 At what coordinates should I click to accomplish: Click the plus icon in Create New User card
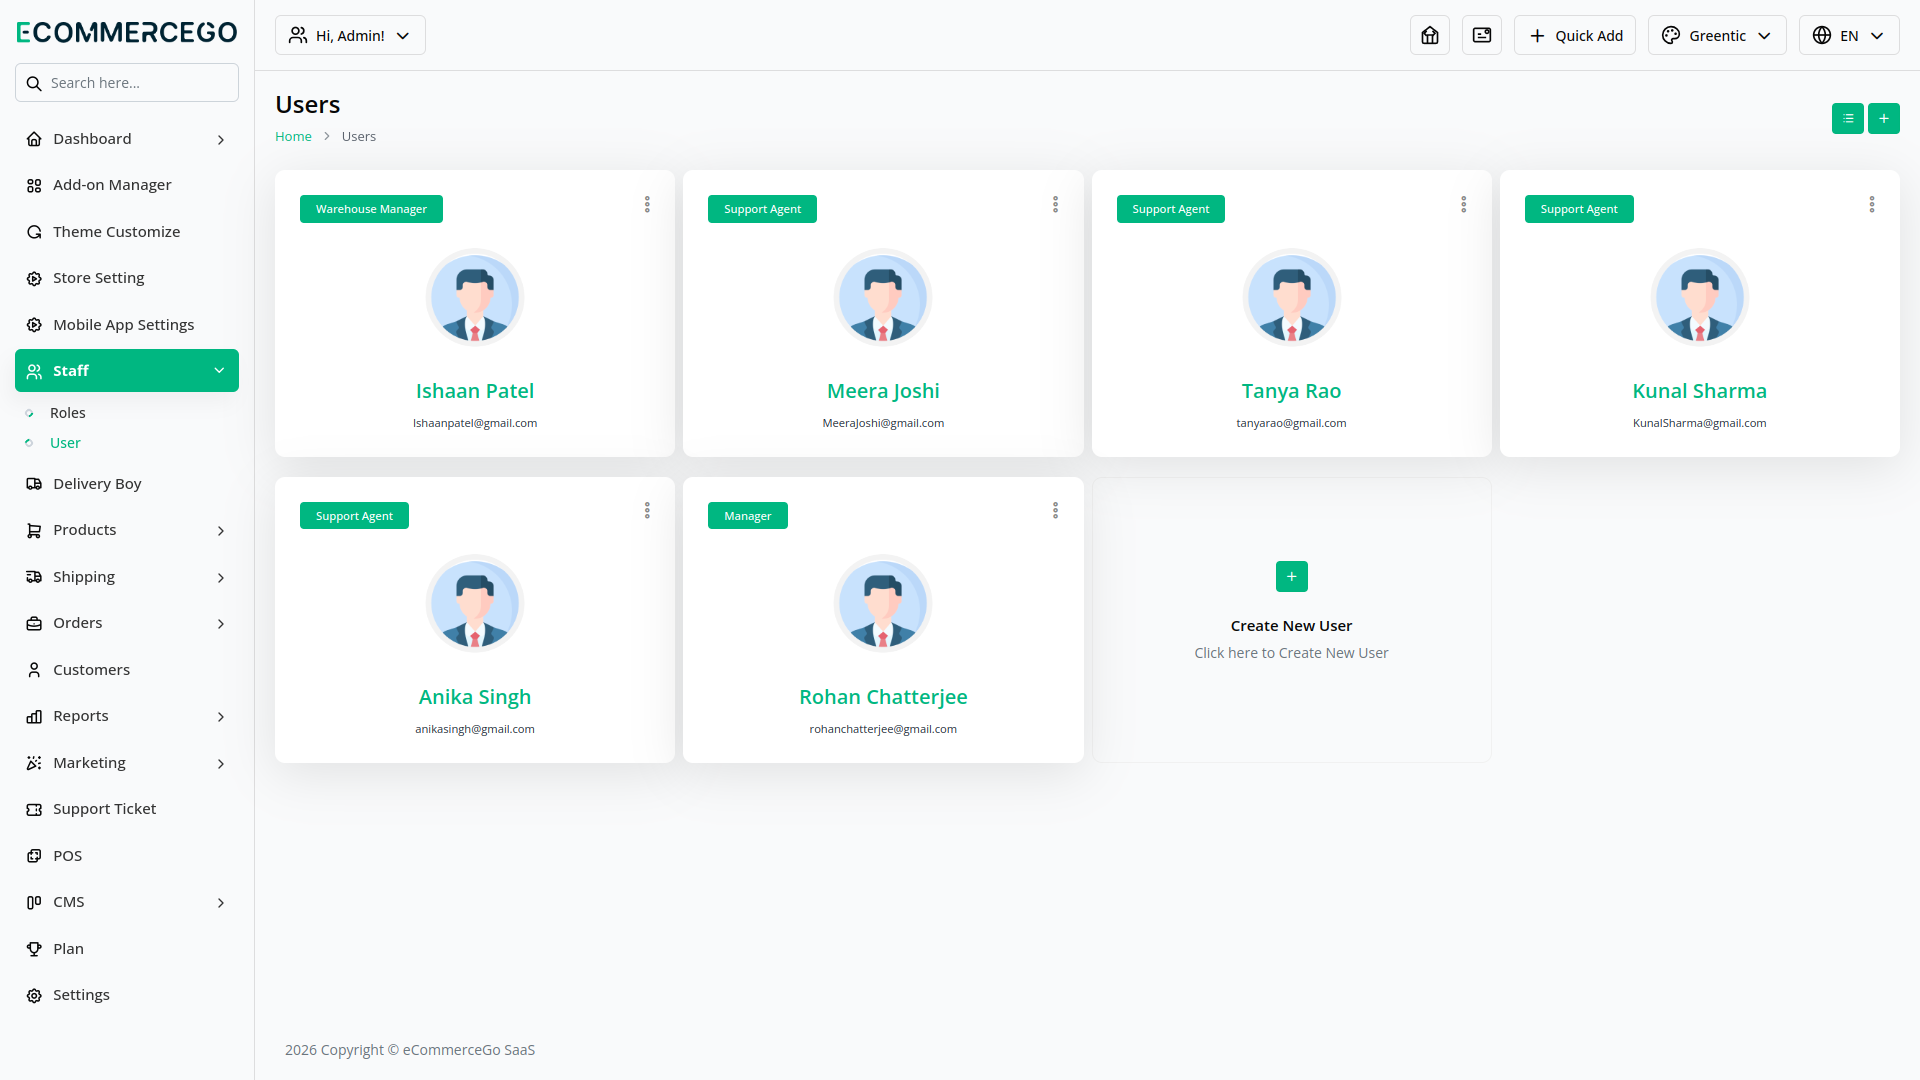(x=1291, y=577)
